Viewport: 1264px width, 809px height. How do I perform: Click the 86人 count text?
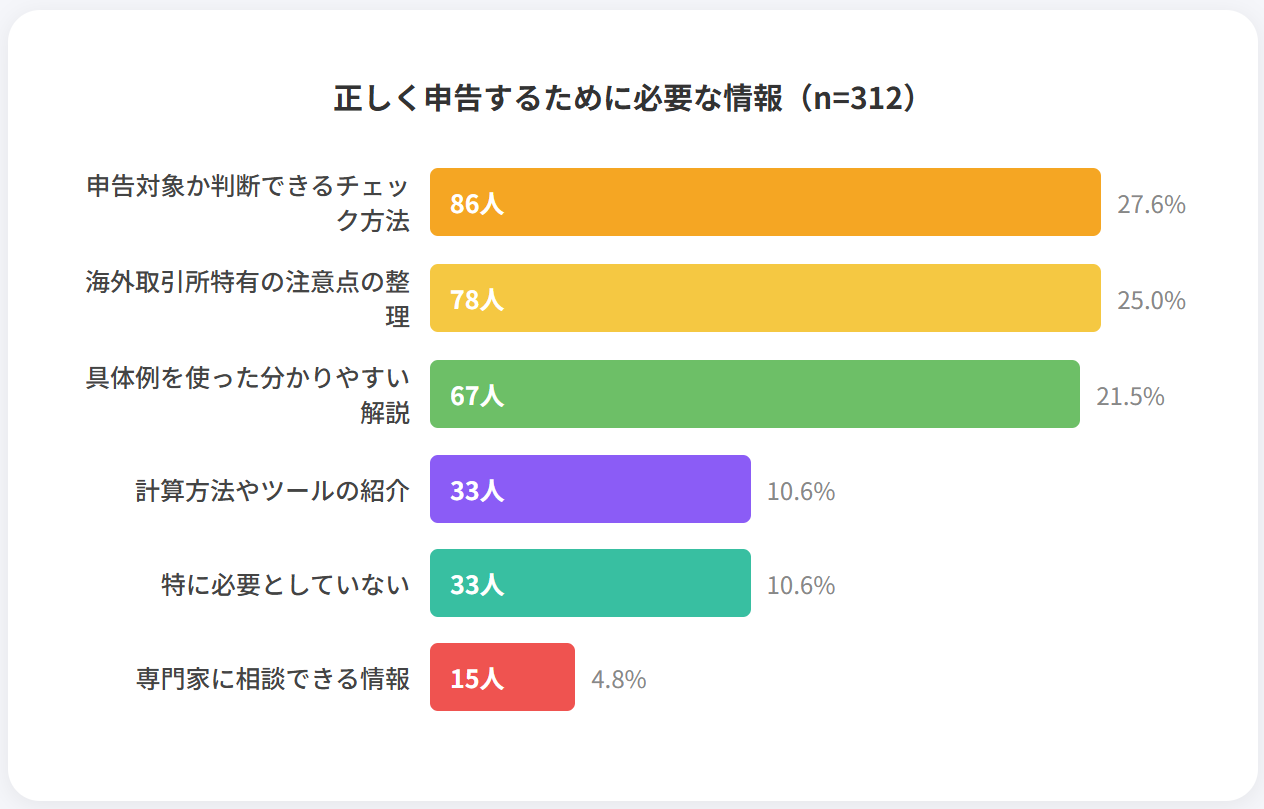tap(476, 204)
